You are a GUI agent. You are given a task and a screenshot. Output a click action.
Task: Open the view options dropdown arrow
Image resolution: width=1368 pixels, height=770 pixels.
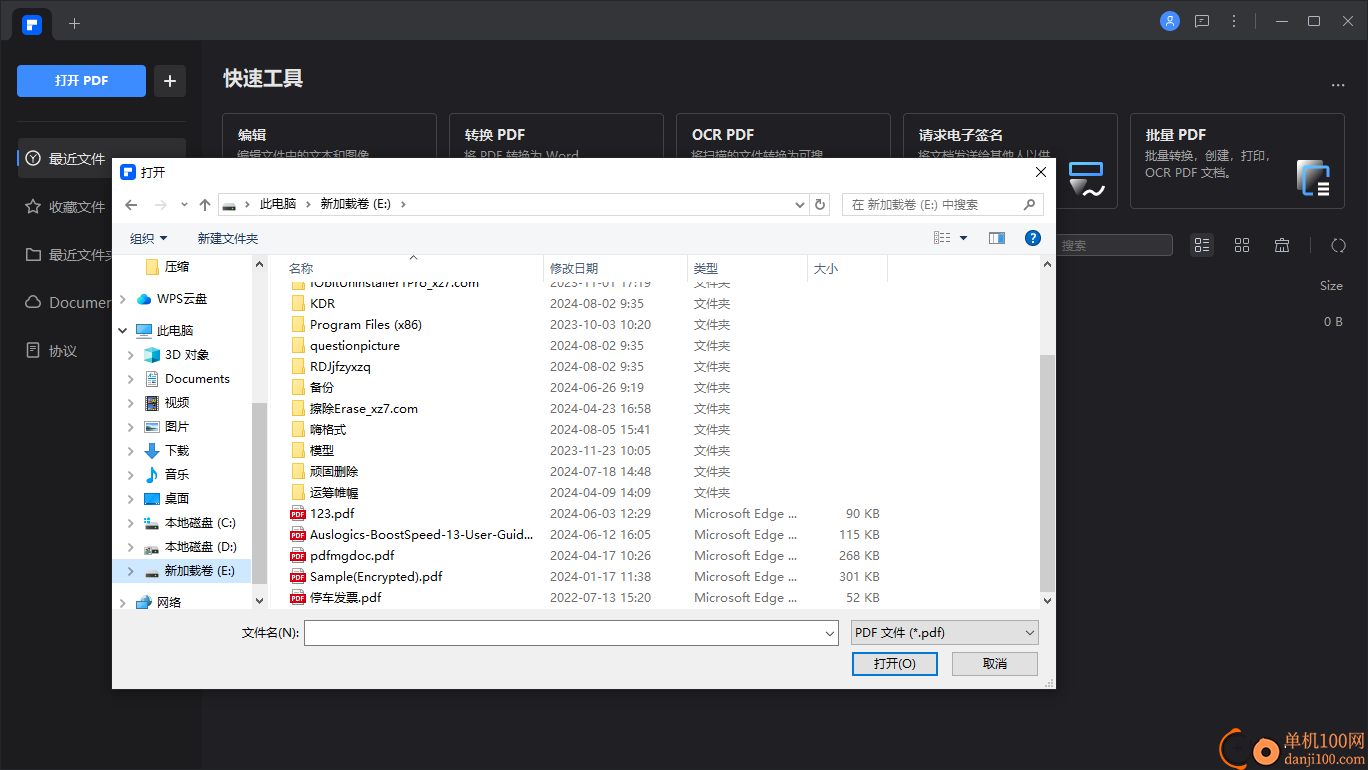964,238
